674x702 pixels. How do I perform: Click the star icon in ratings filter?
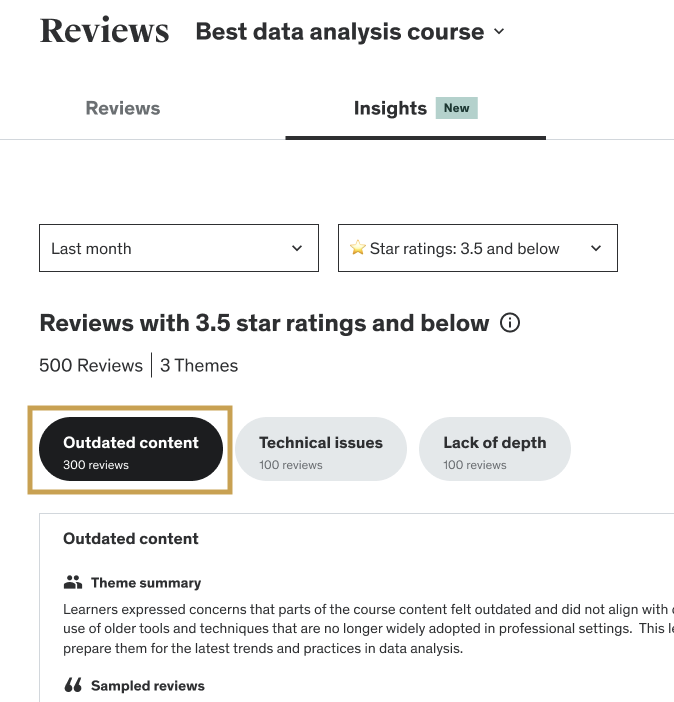357,249
